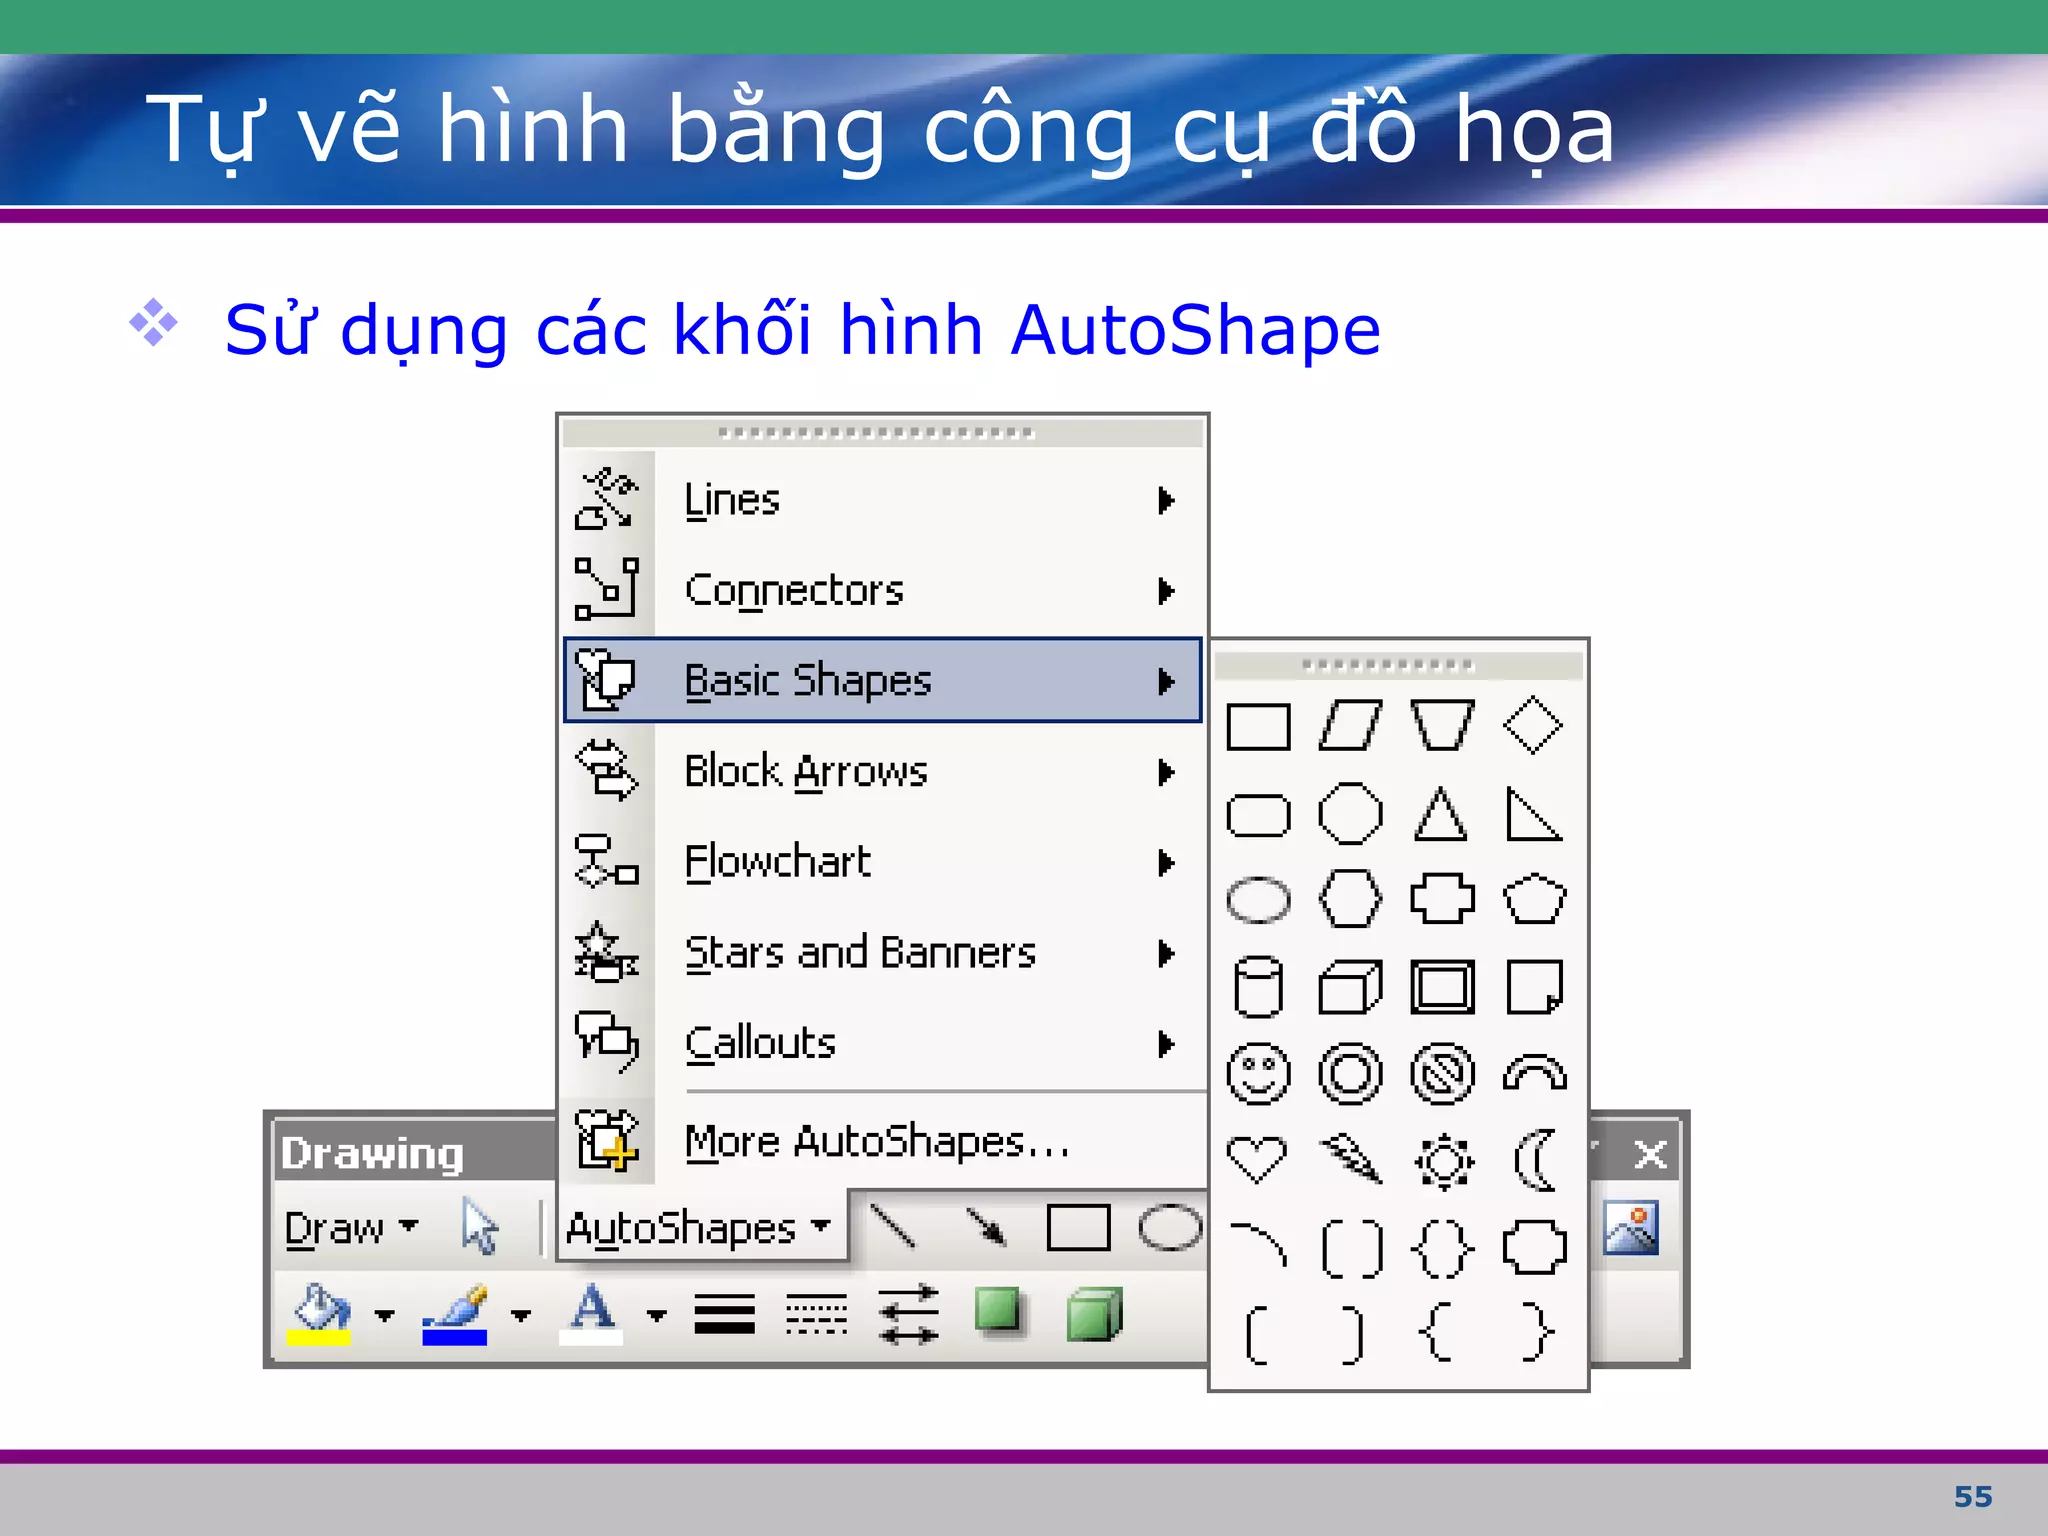This screenshot has width=2048, height=1536.
Task: Click the Insert Picture icon
Action: tap(1630, 1227)
